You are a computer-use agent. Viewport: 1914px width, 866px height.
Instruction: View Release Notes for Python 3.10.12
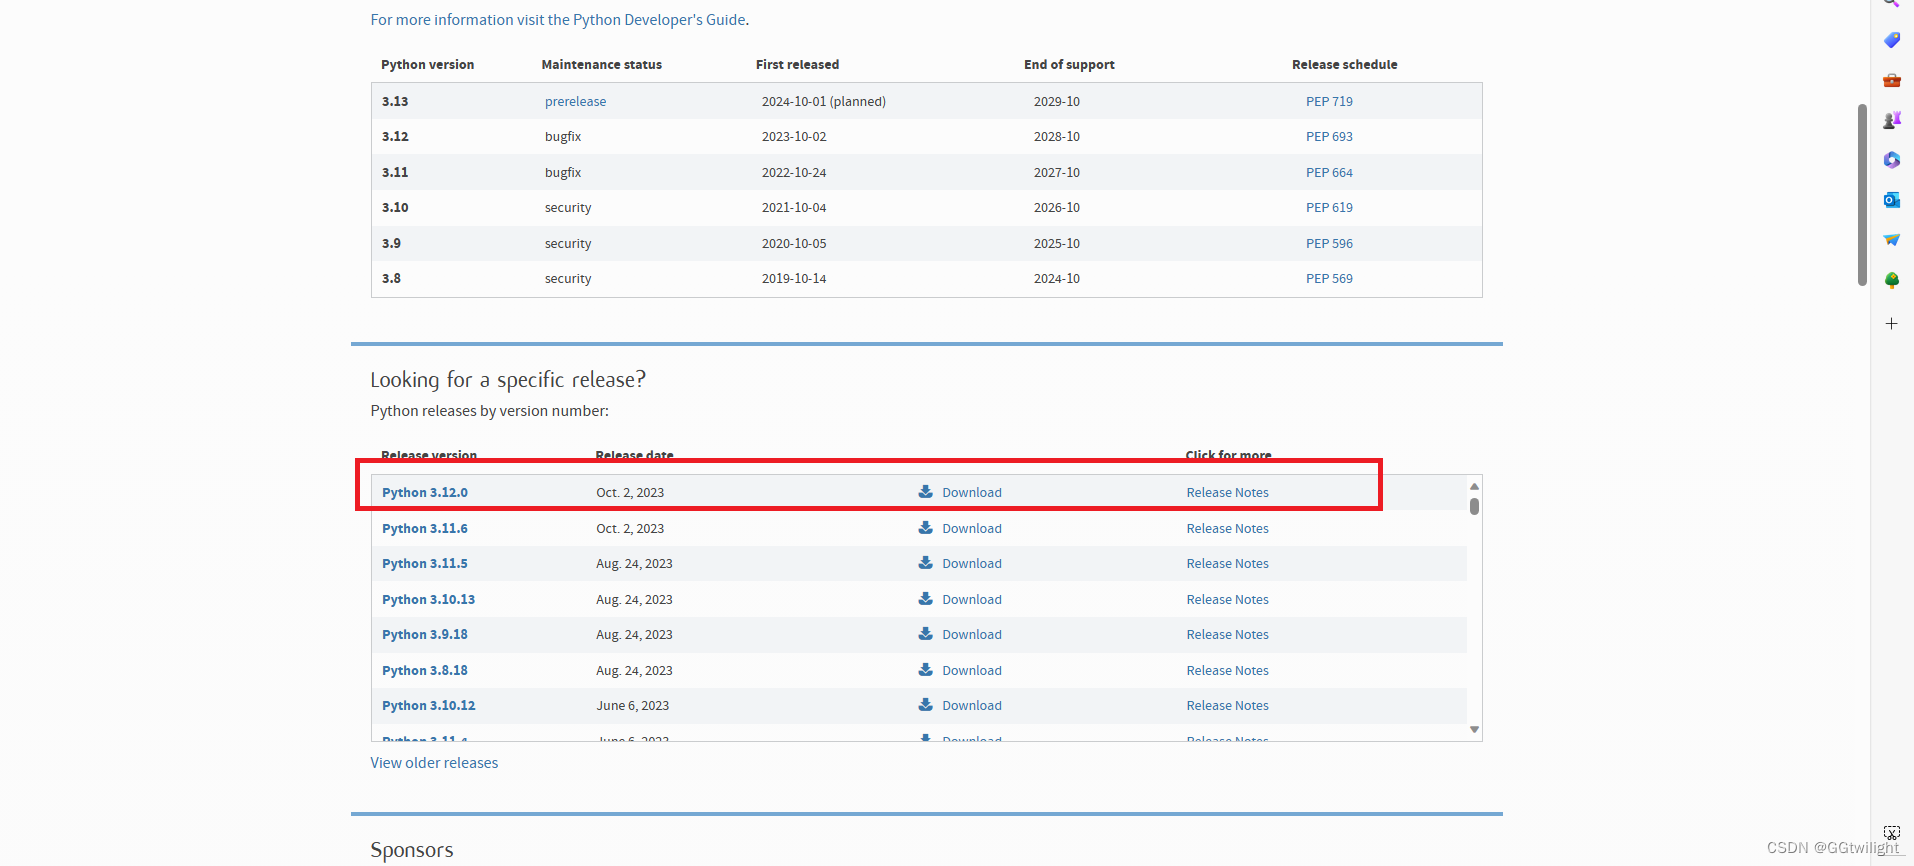(1227, 706)
